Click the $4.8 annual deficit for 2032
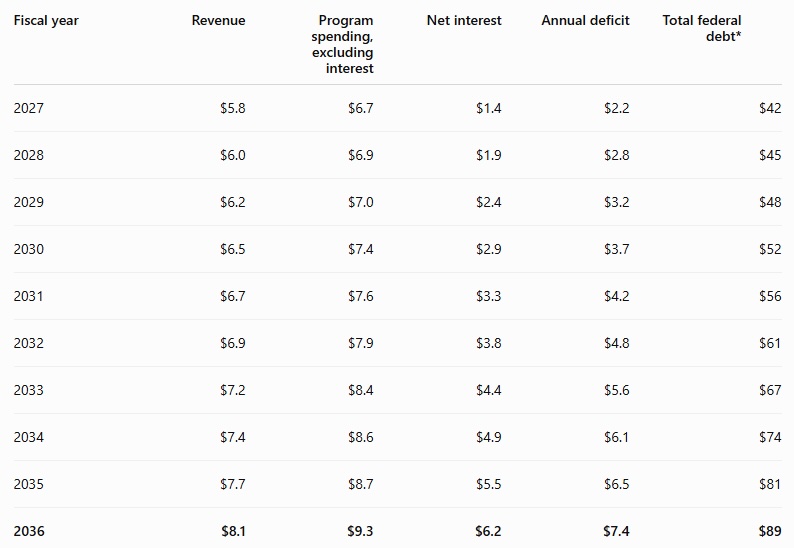 tap(616, 343)
